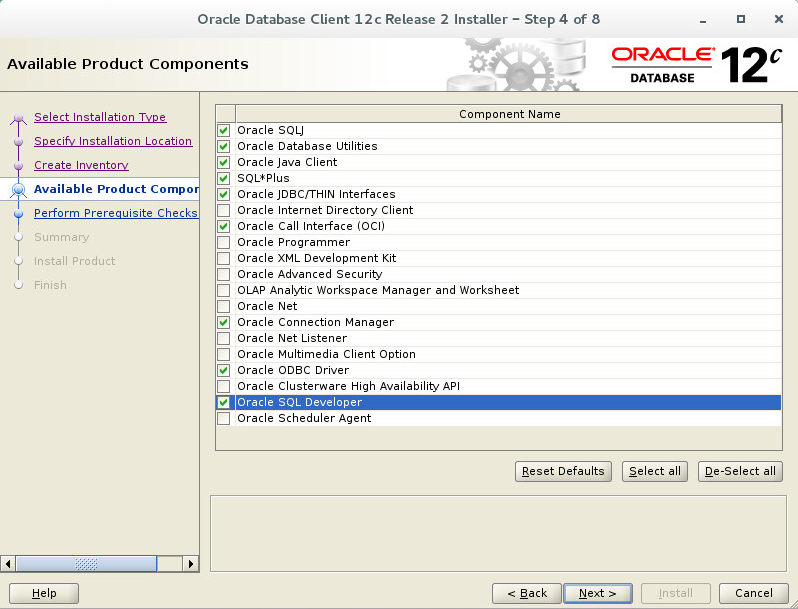
Task: Select Oracle XML Development Kit row text
Action: [x=317, y=258]
